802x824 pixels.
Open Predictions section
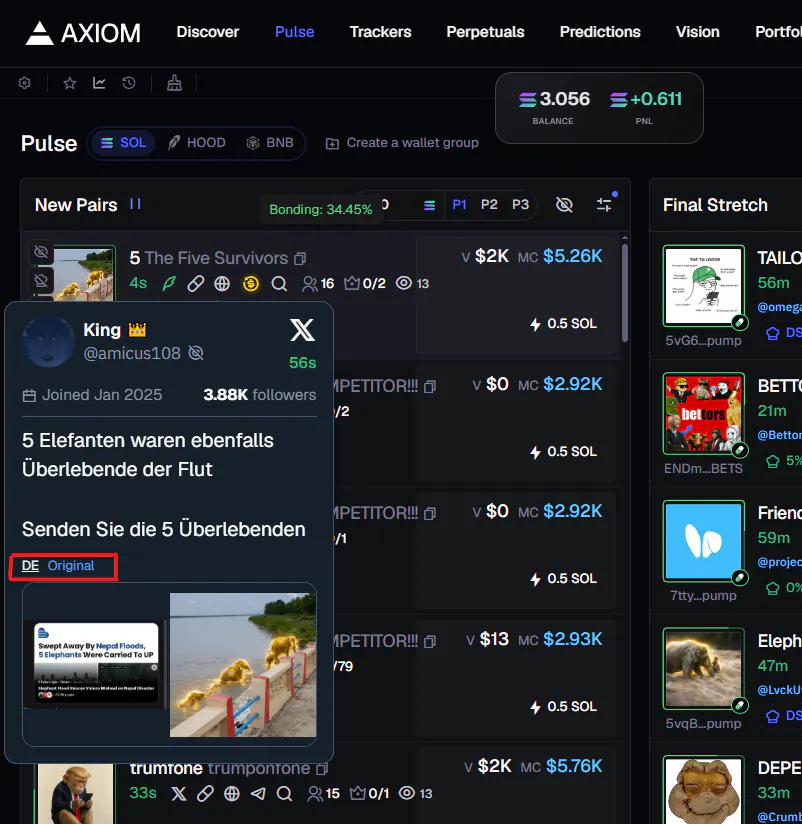point(600,32)
